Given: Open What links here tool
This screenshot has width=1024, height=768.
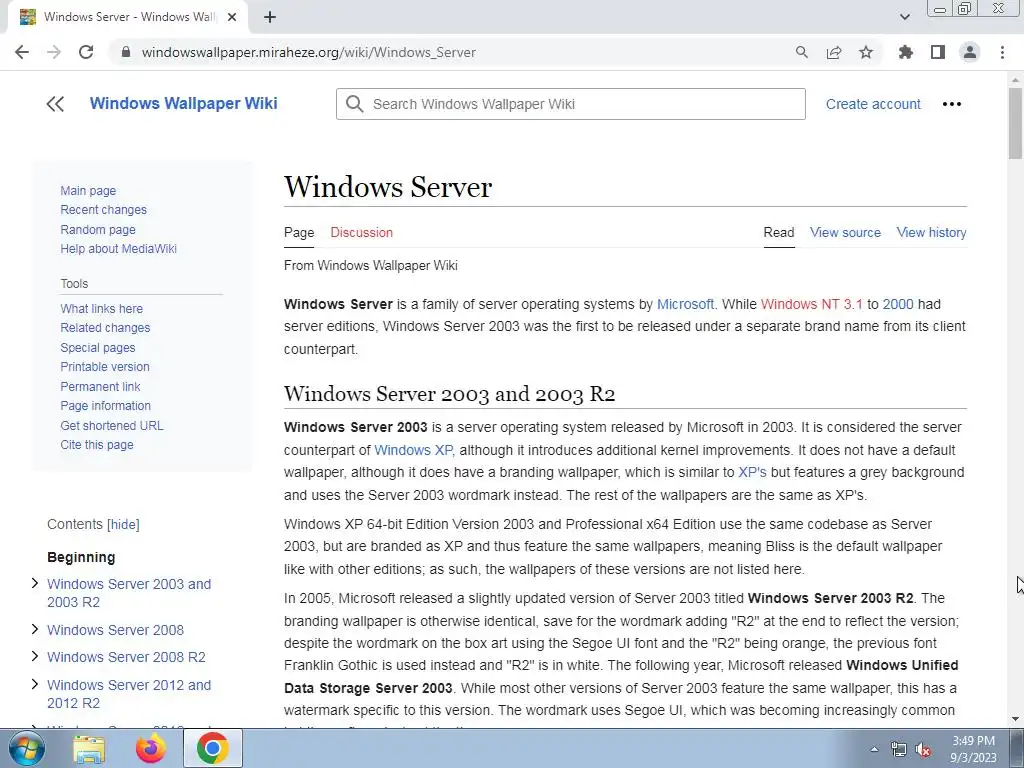Looking at the screenshot, I should point(101,309).
